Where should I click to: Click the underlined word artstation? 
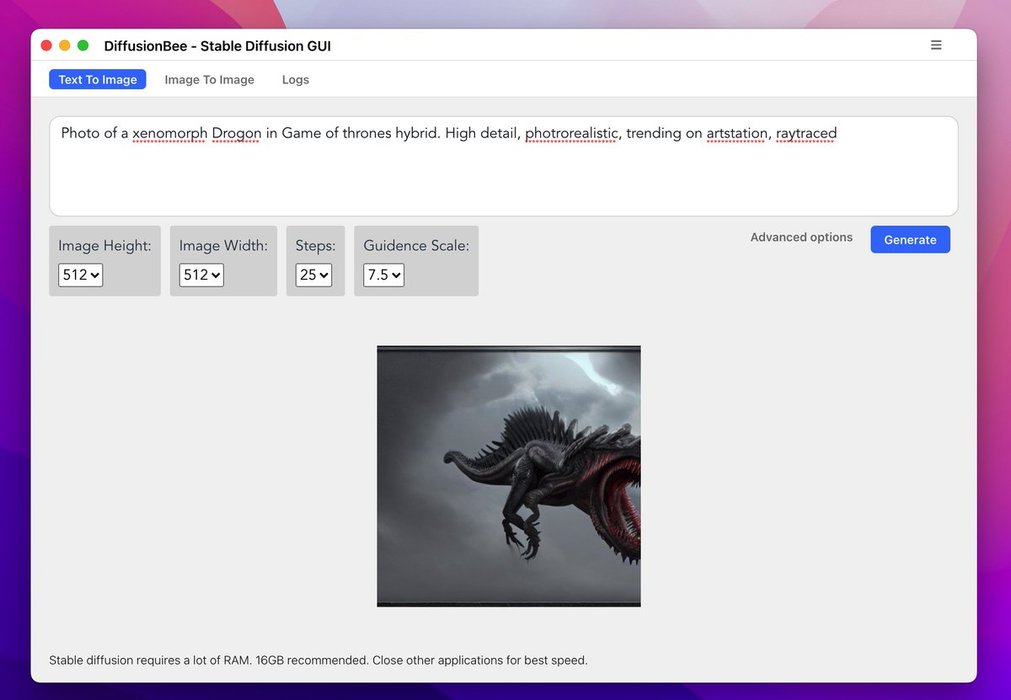(x=737, y=133)
